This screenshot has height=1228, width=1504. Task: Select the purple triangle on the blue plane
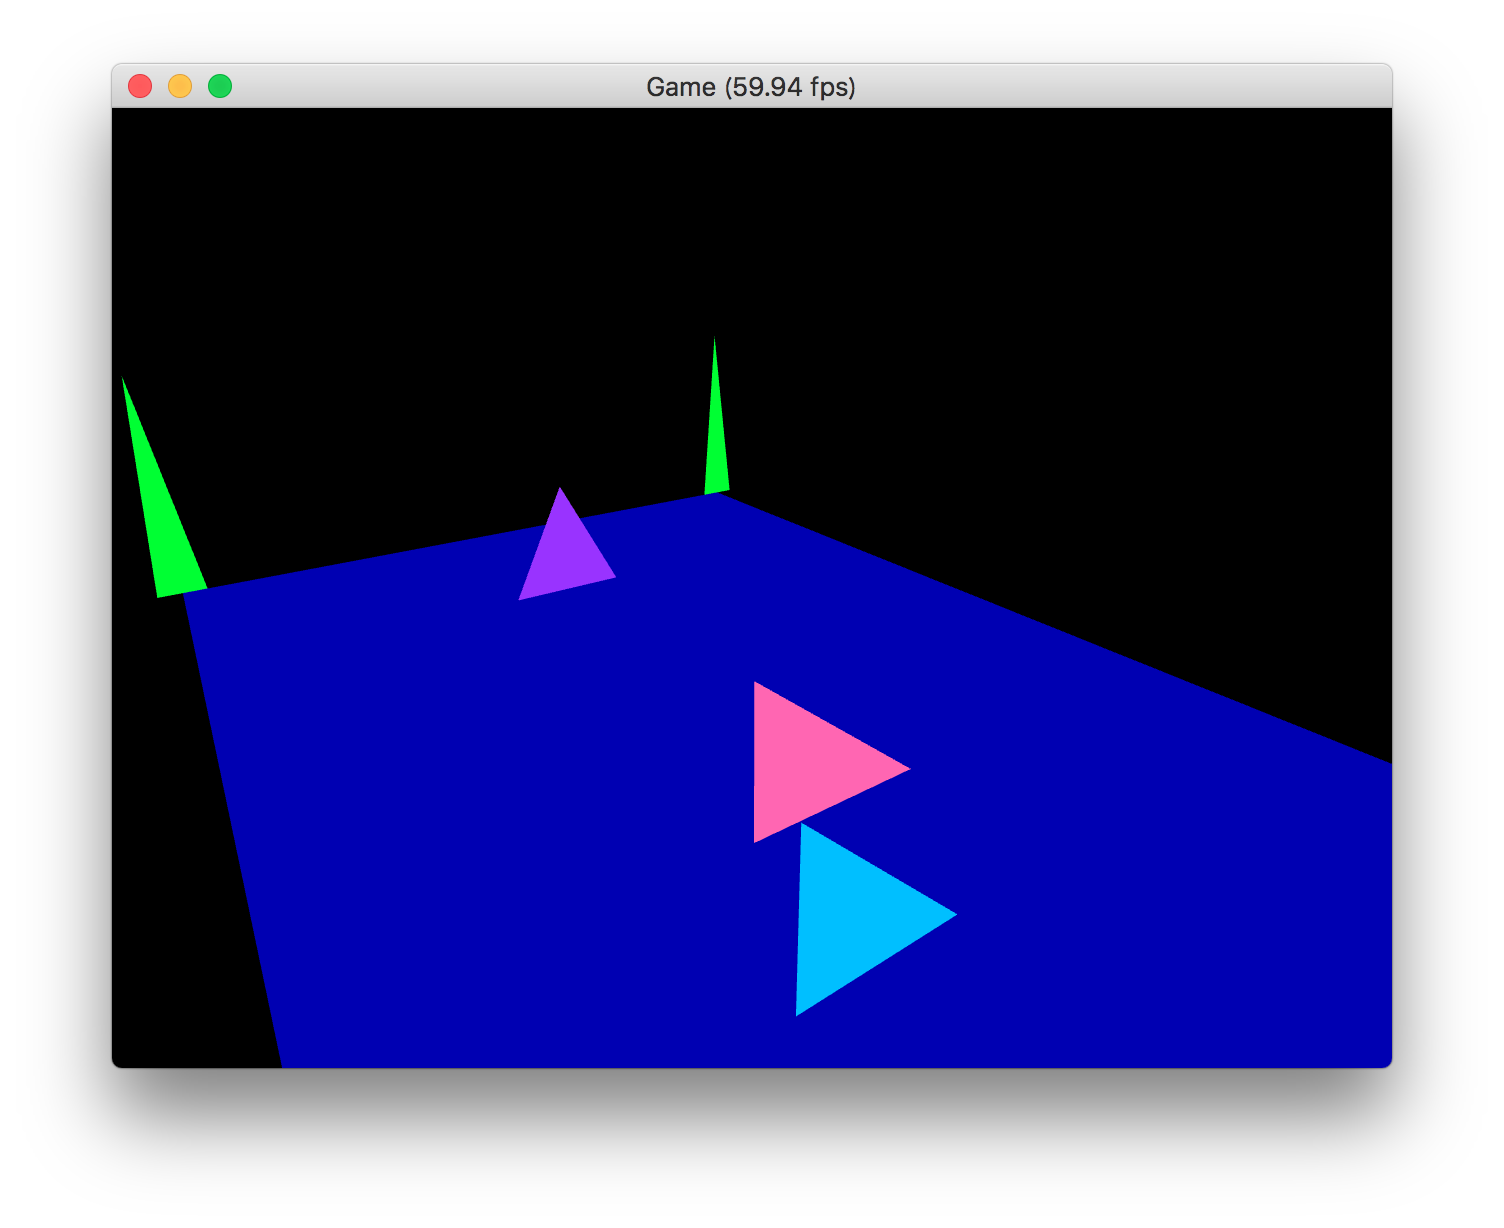coord(565,560)
